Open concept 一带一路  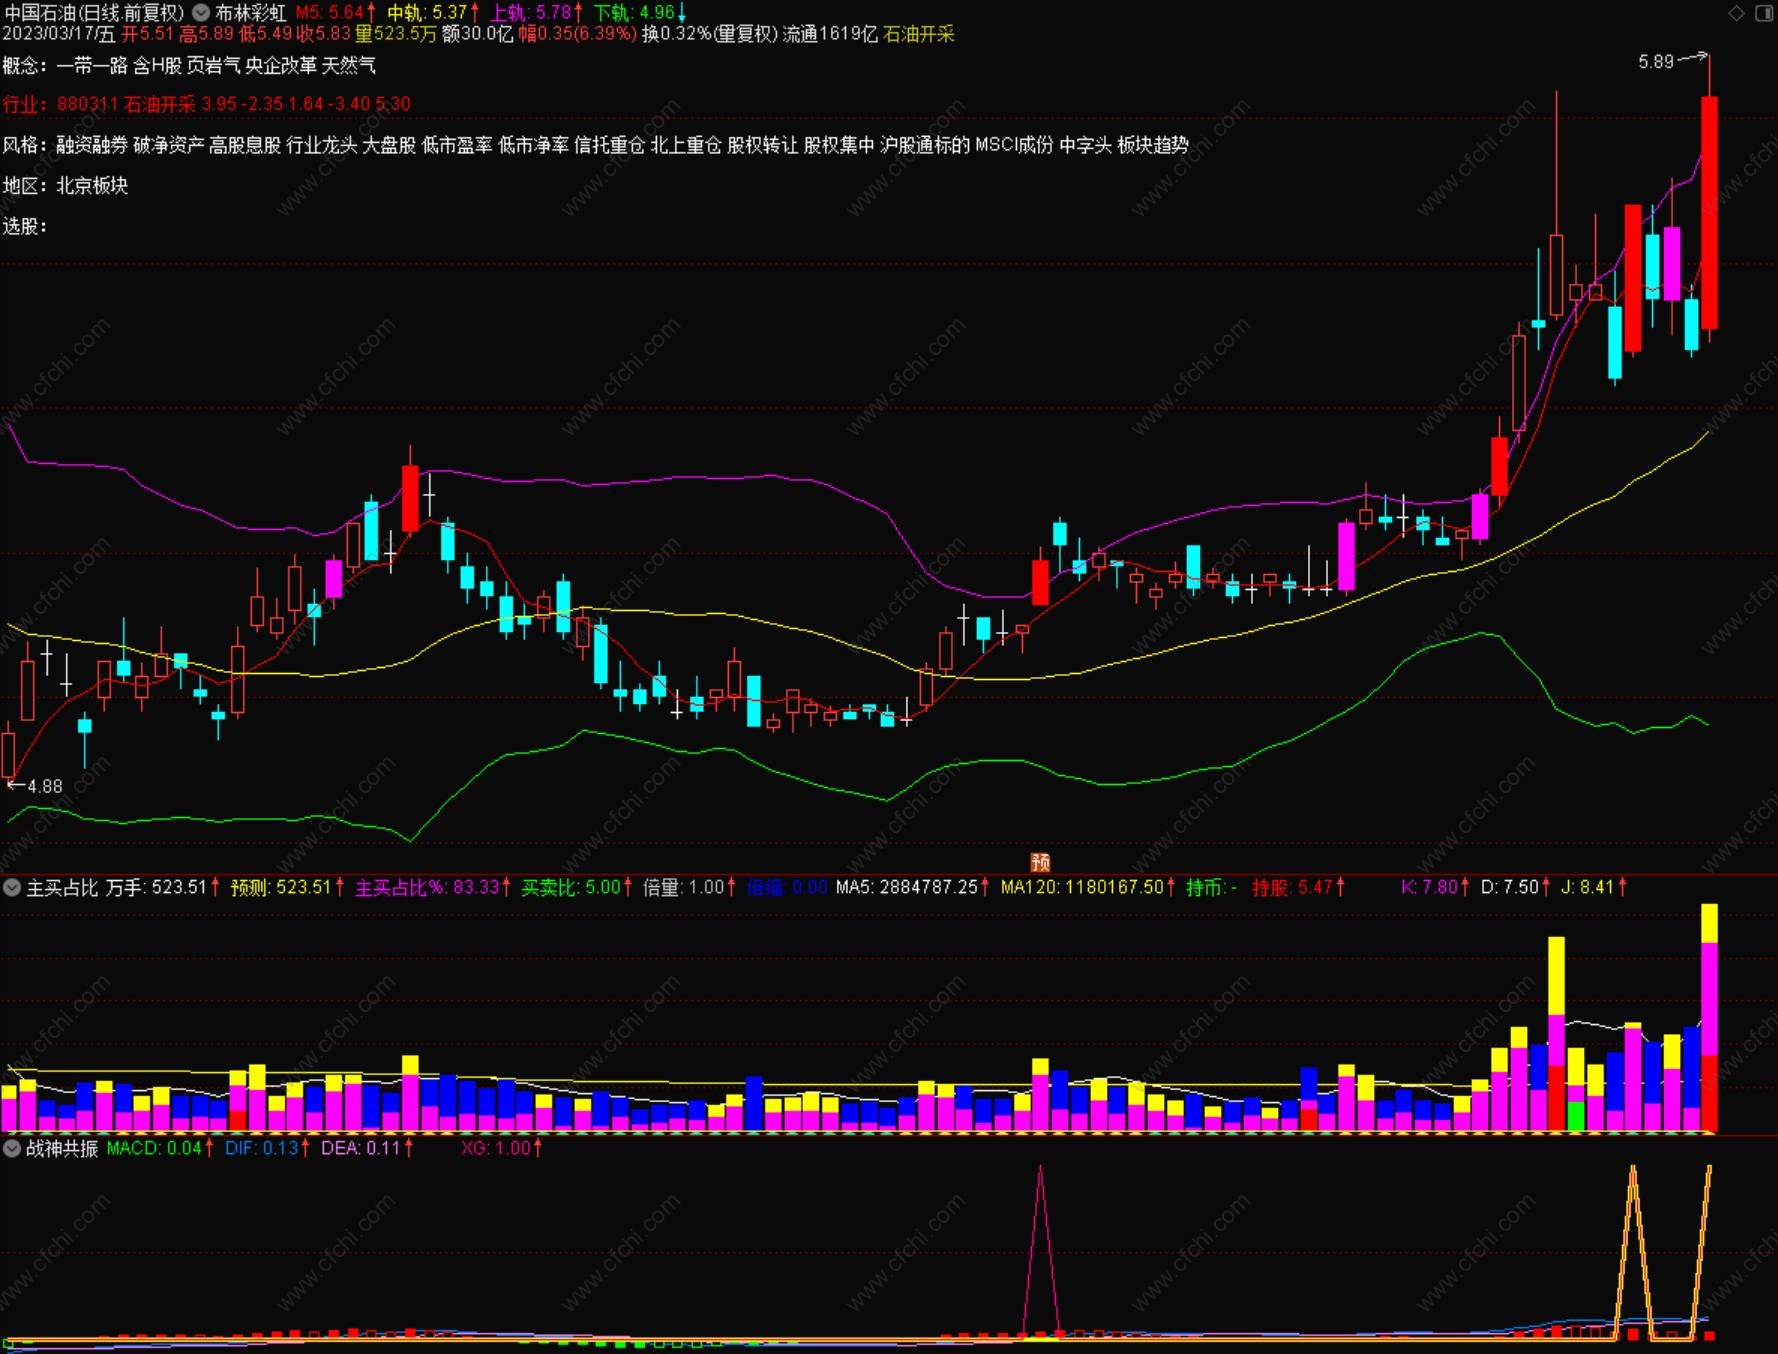point(92,66)
